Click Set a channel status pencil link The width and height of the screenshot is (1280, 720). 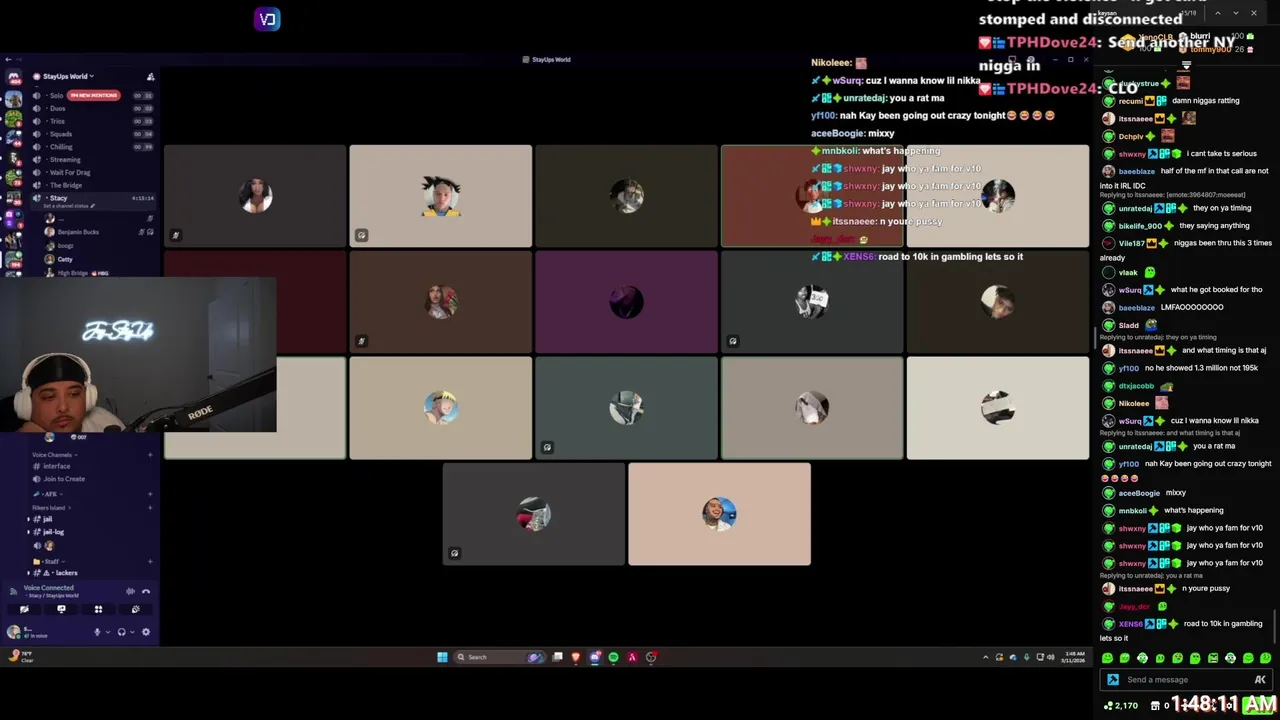click(x=69, y=206)
